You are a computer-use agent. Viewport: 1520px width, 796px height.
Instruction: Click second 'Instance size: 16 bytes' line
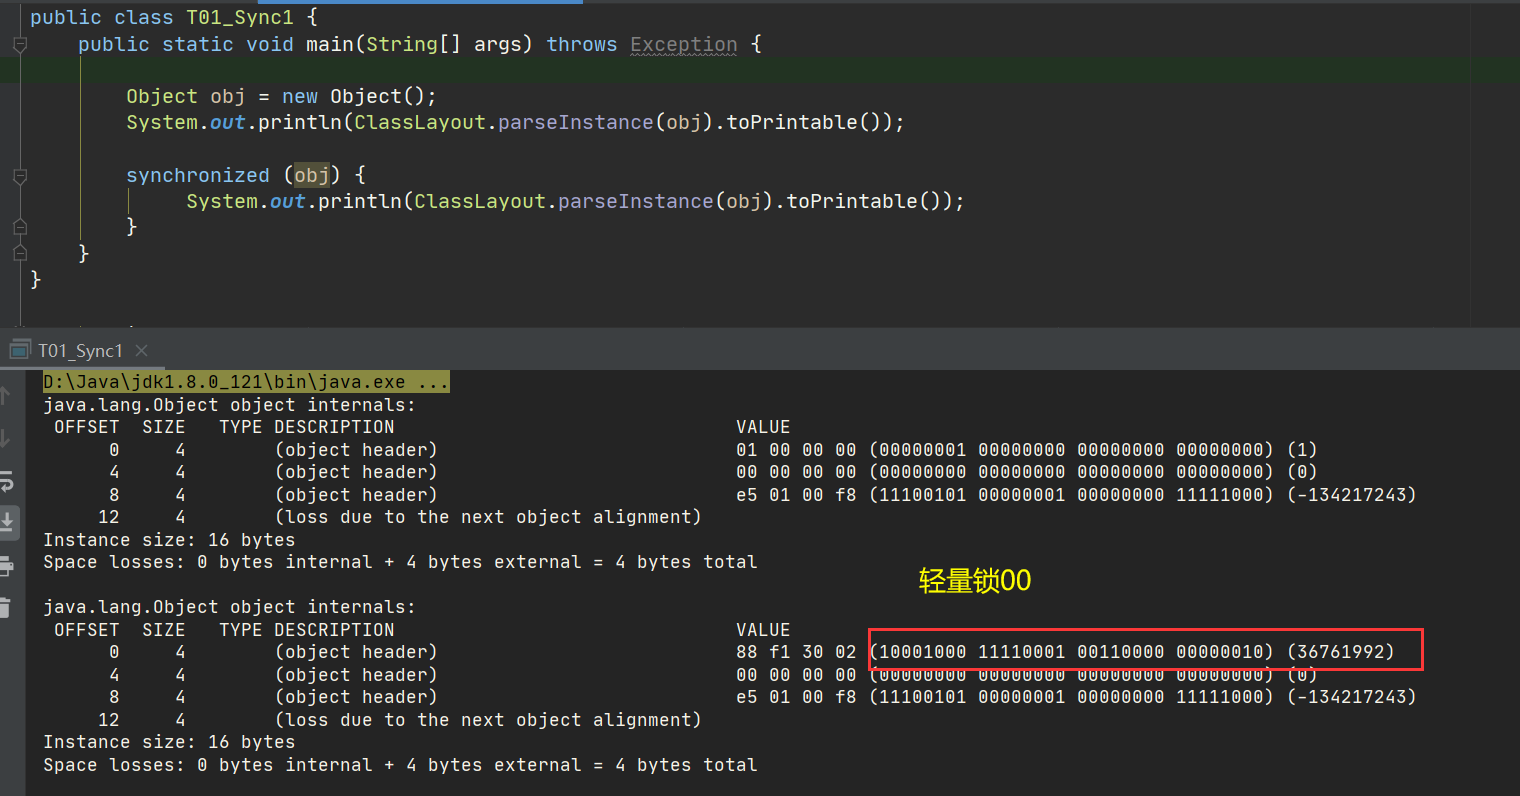169,742
